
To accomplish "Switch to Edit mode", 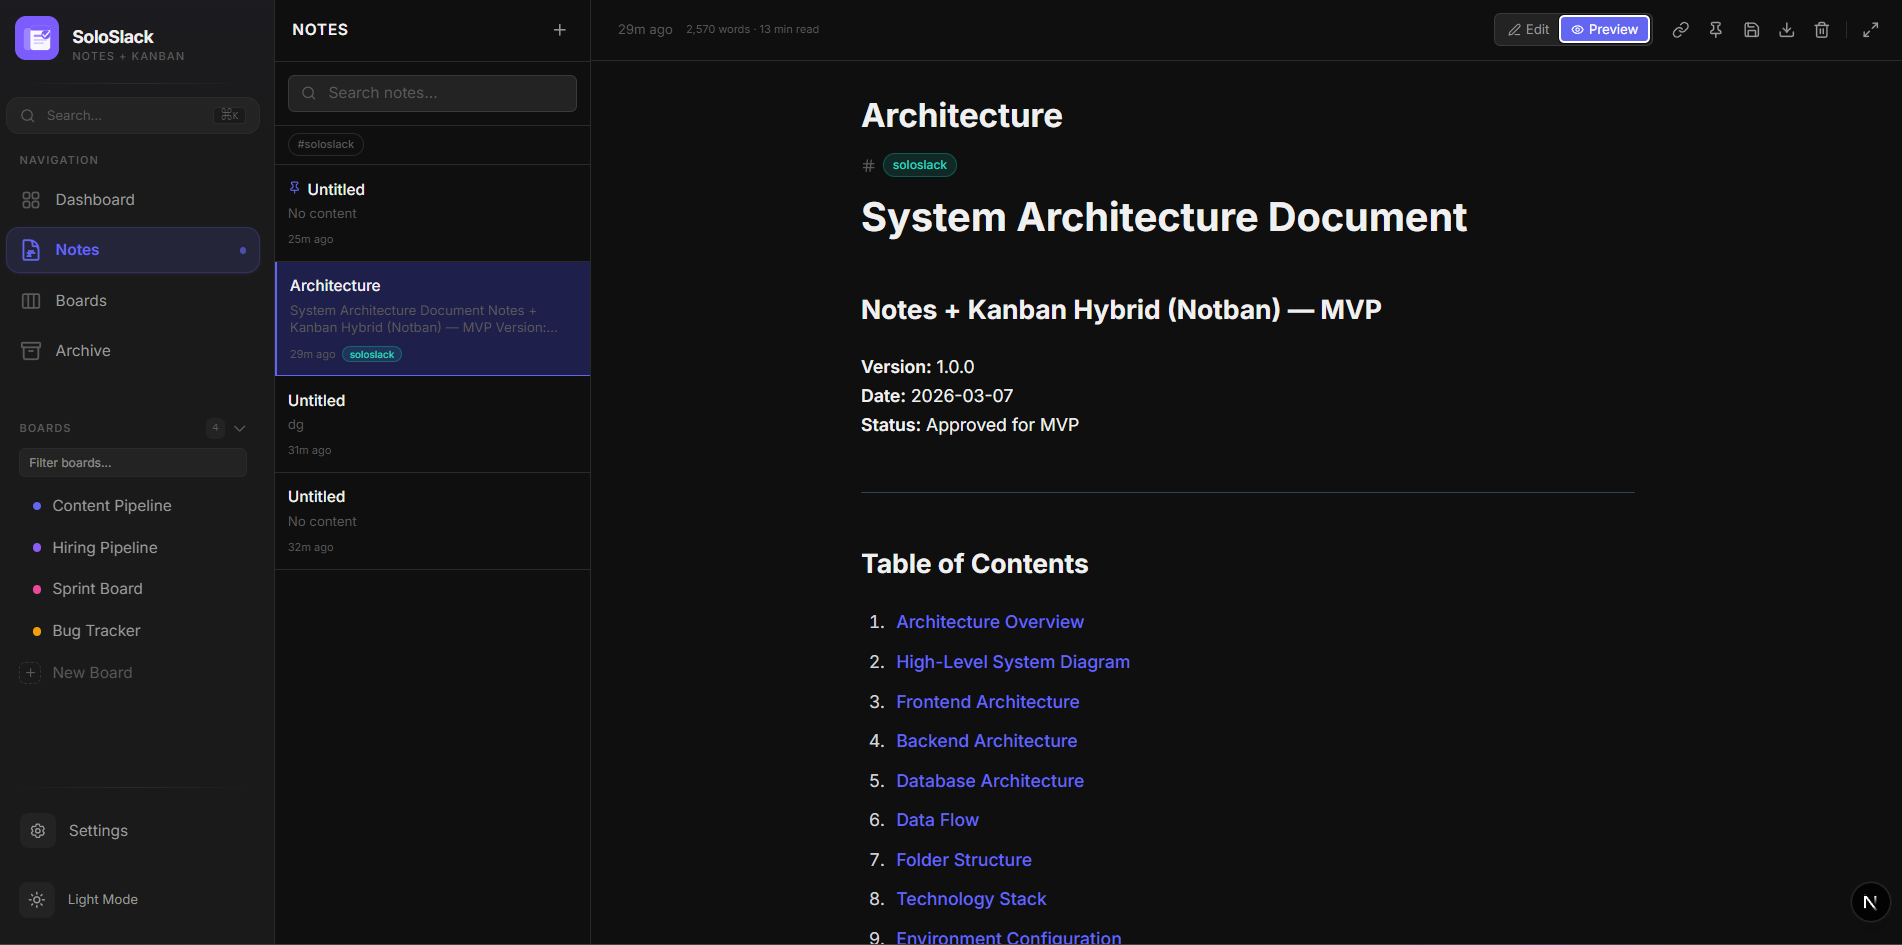I will [x=1528, y=30].
